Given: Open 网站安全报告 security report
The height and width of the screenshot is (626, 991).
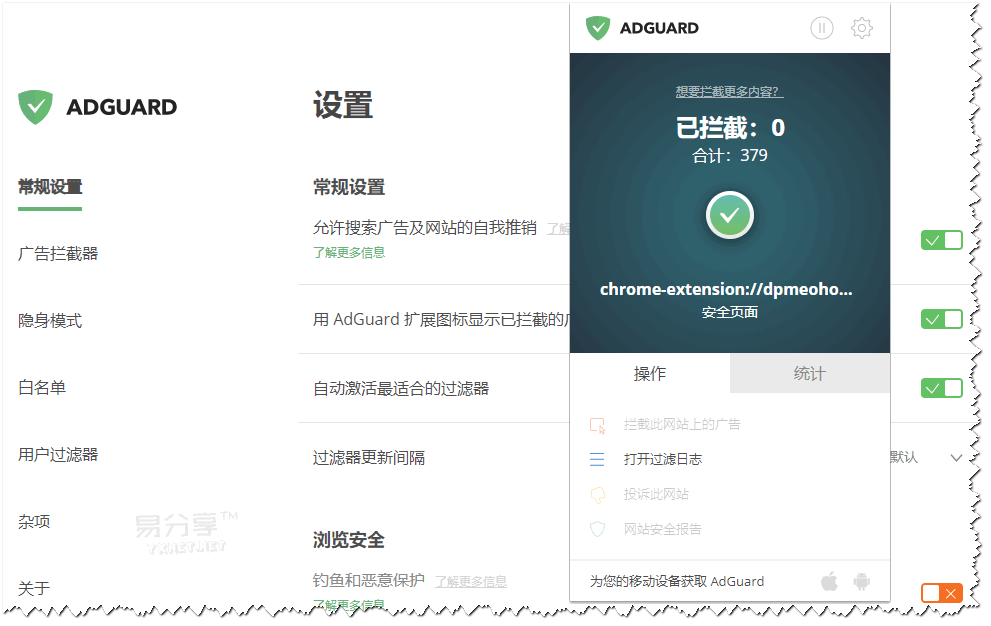Looking at the screenshot, I should [597, 530].
